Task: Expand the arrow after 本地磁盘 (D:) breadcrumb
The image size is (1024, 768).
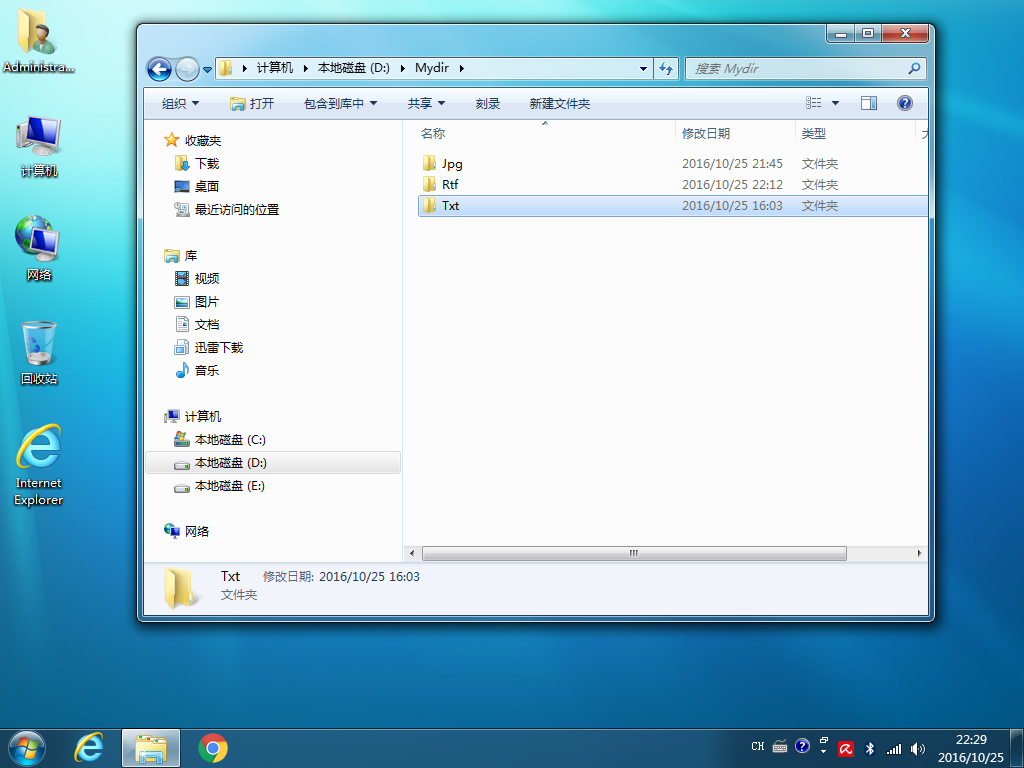Action: 402,69
